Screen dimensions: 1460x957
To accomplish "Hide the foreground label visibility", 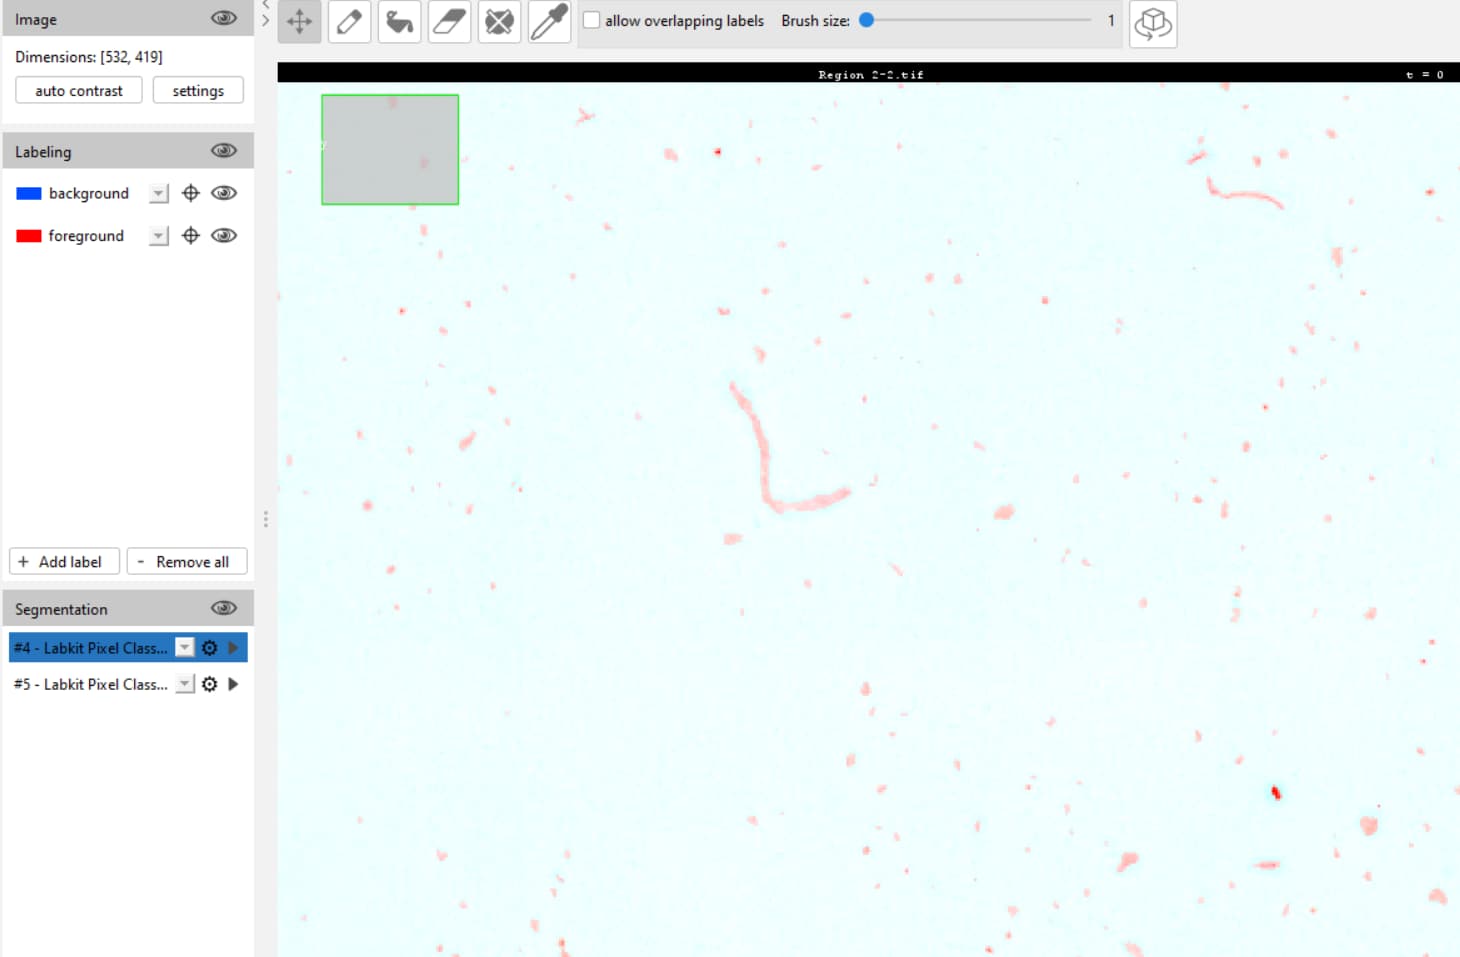I will coord(224,235).
